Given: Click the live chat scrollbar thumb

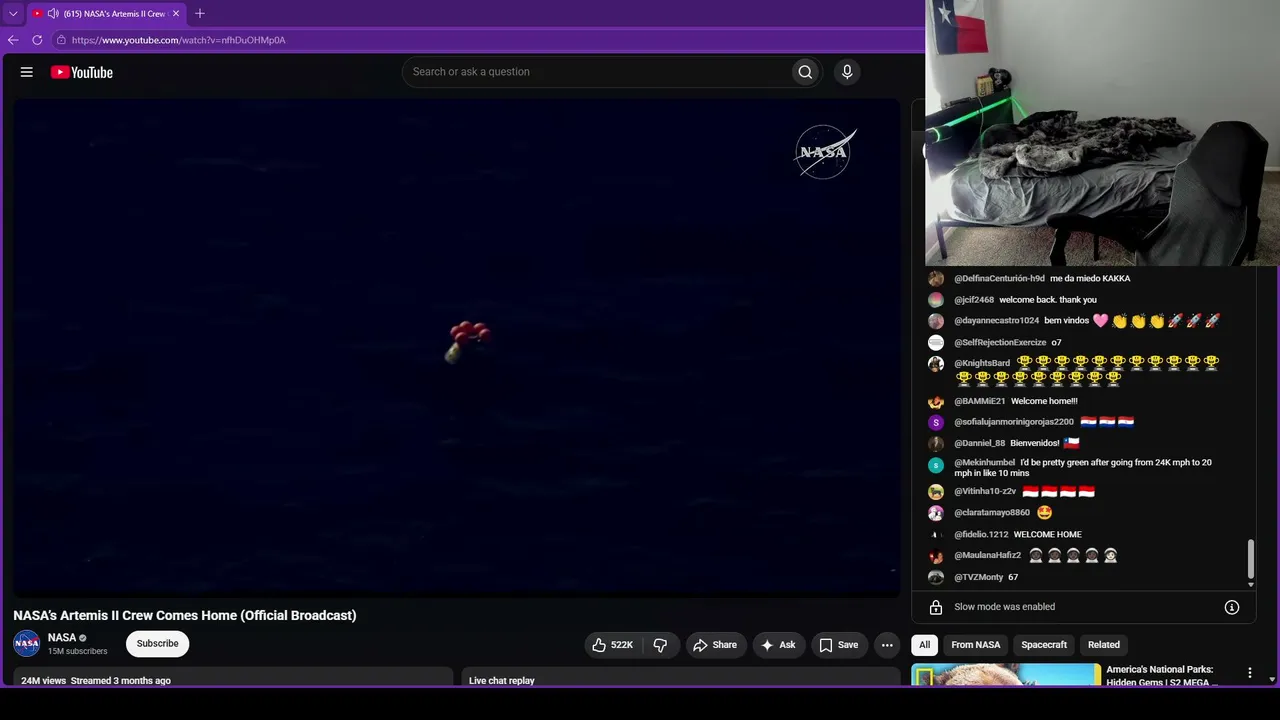Looking at the screenshot, I should pos(1250,558).
